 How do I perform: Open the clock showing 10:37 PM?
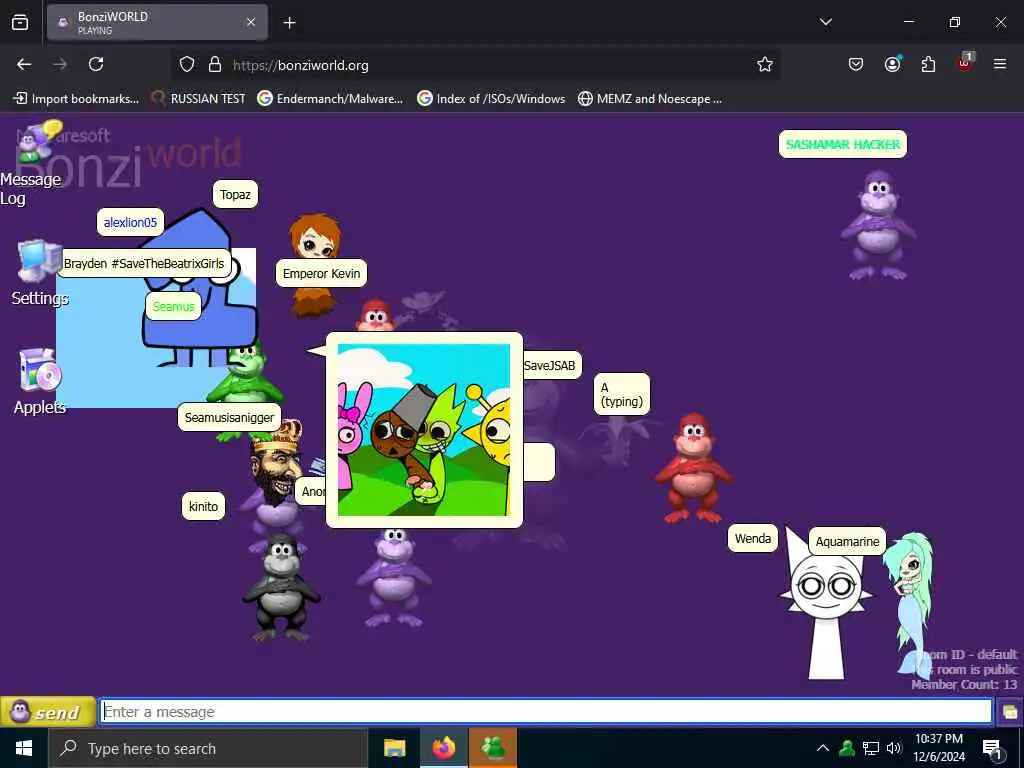pos(939,748)
